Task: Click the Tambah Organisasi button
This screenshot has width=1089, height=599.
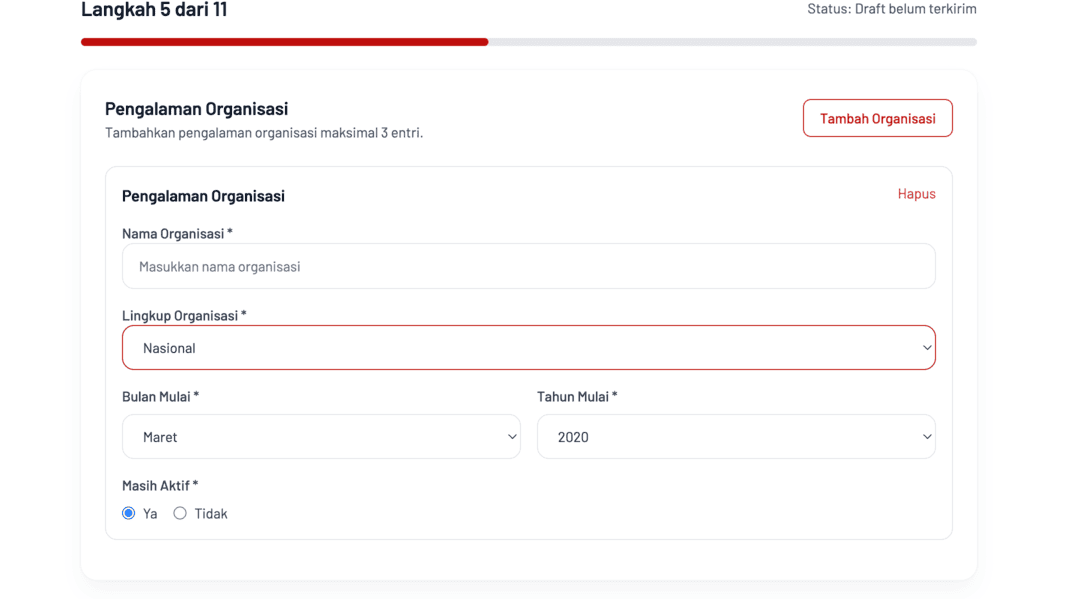Action: (x=877, y=118)
